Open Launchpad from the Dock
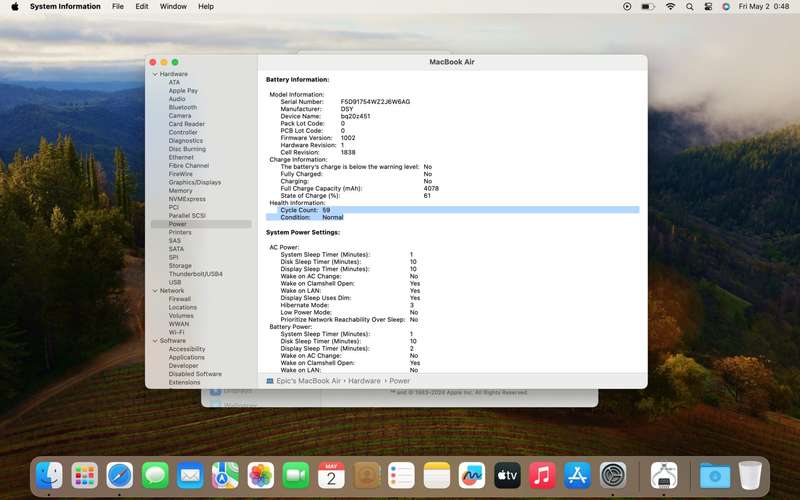The height and width of the screenshot is (500, 800). [x=85, y=476]
